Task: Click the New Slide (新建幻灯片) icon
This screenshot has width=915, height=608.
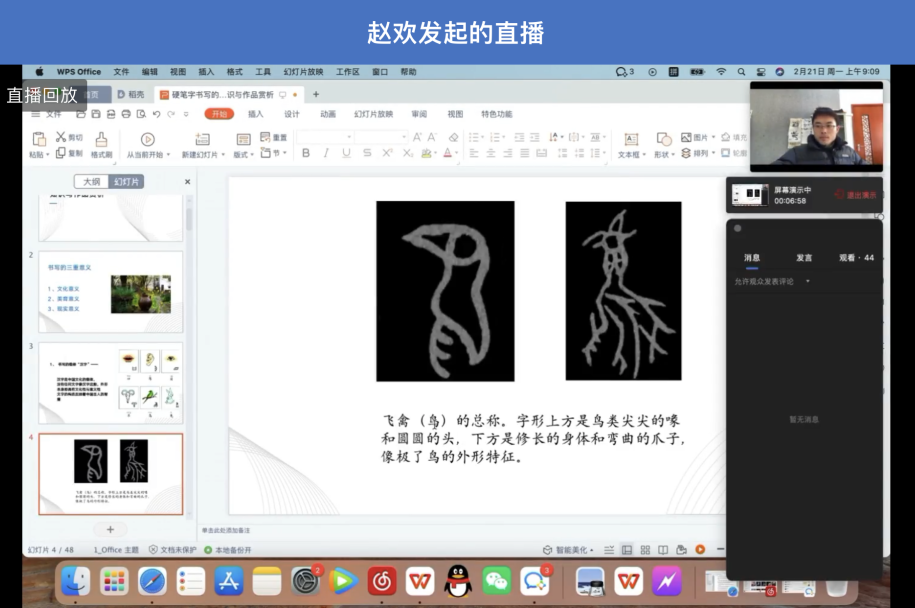Action: 201,140
